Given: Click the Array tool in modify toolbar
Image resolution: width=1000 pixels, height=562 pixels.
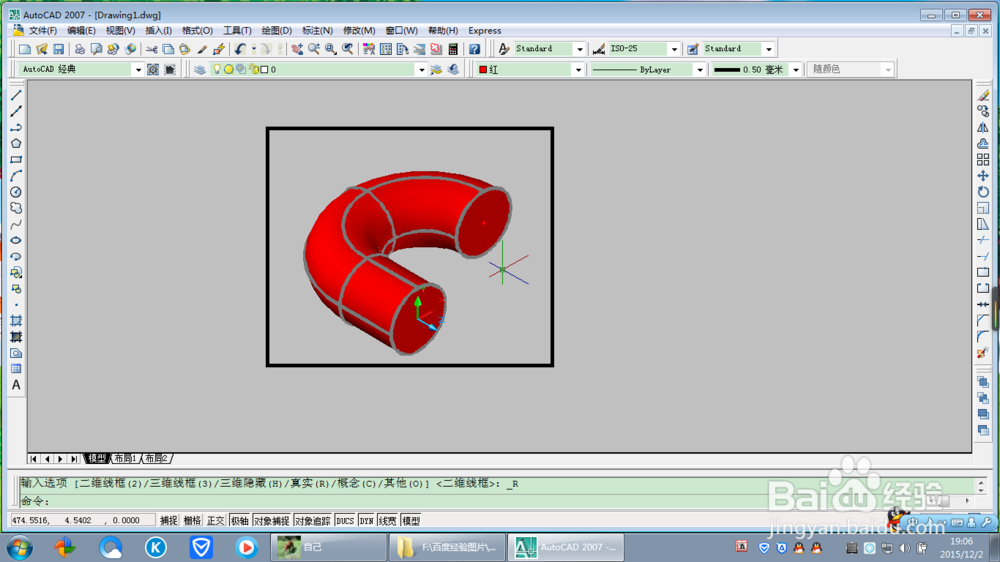Looking at the screenshot, I should [x=983, y=159].
